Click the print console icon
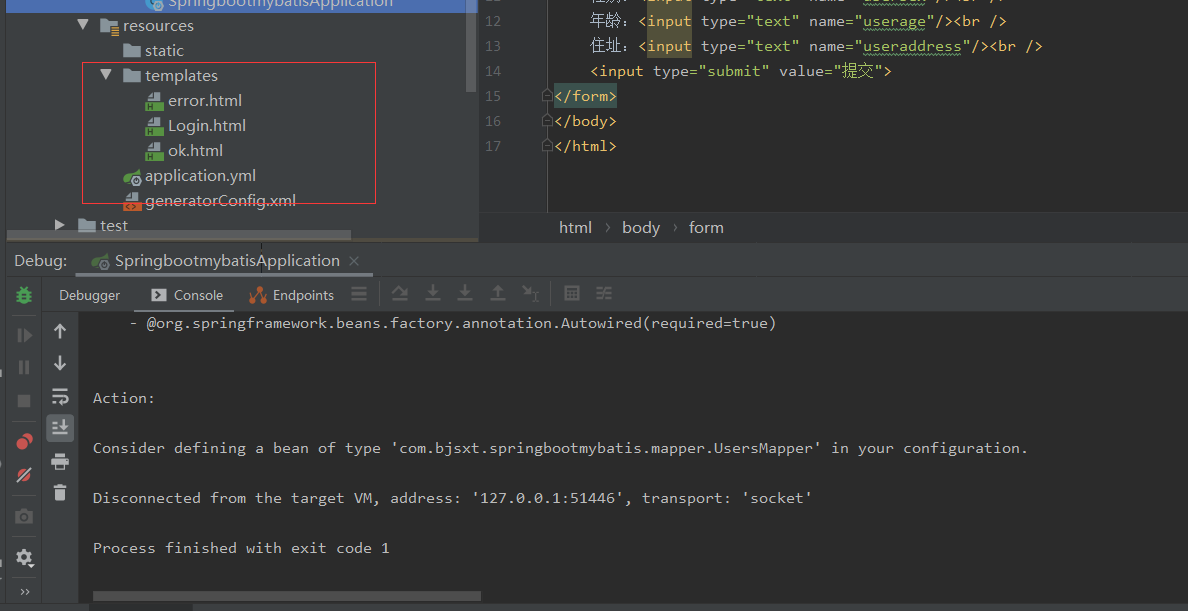The width and height of the screenshot is (1188, 611). coord(60,461)
